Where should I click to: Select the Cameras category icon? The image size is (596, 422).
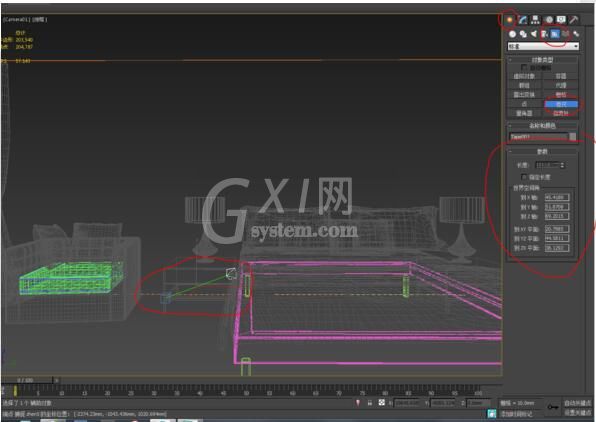544,34
